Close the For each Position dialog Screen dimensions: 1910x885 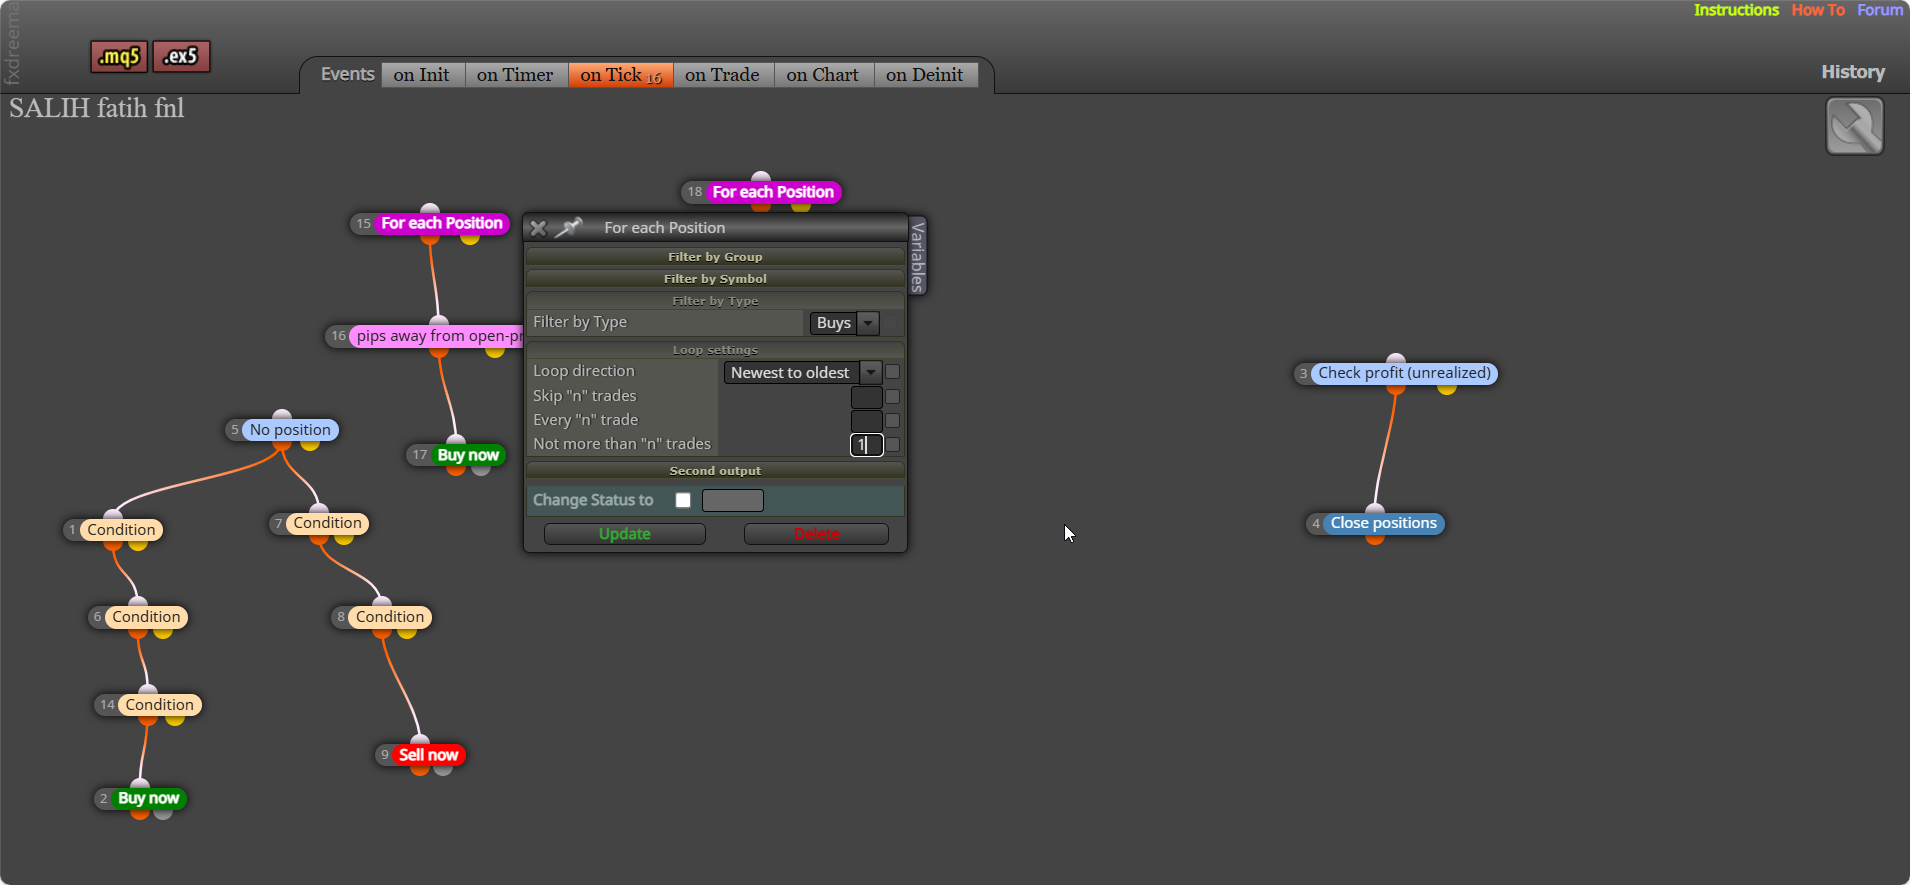538,228
